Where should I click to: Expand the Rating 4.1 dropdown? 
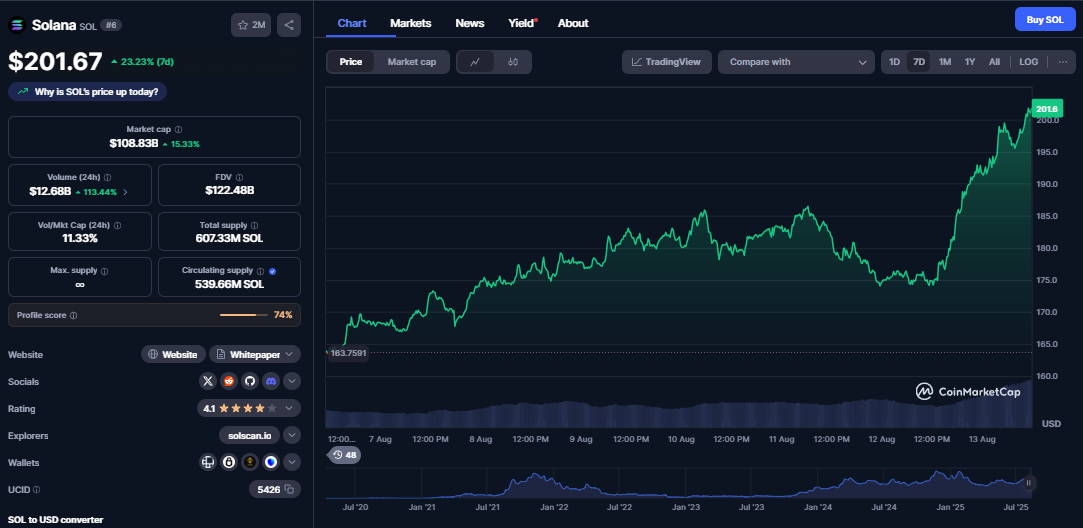pos(249,408)
